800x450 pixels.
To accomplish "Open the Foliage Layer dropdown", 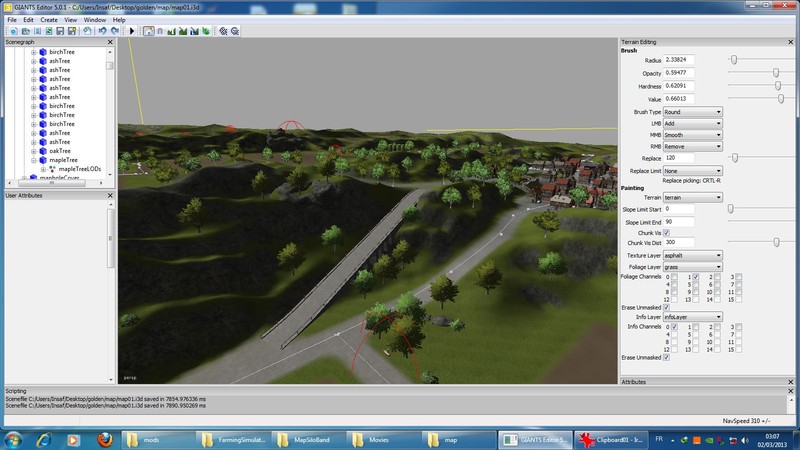I will coord(692,267).
